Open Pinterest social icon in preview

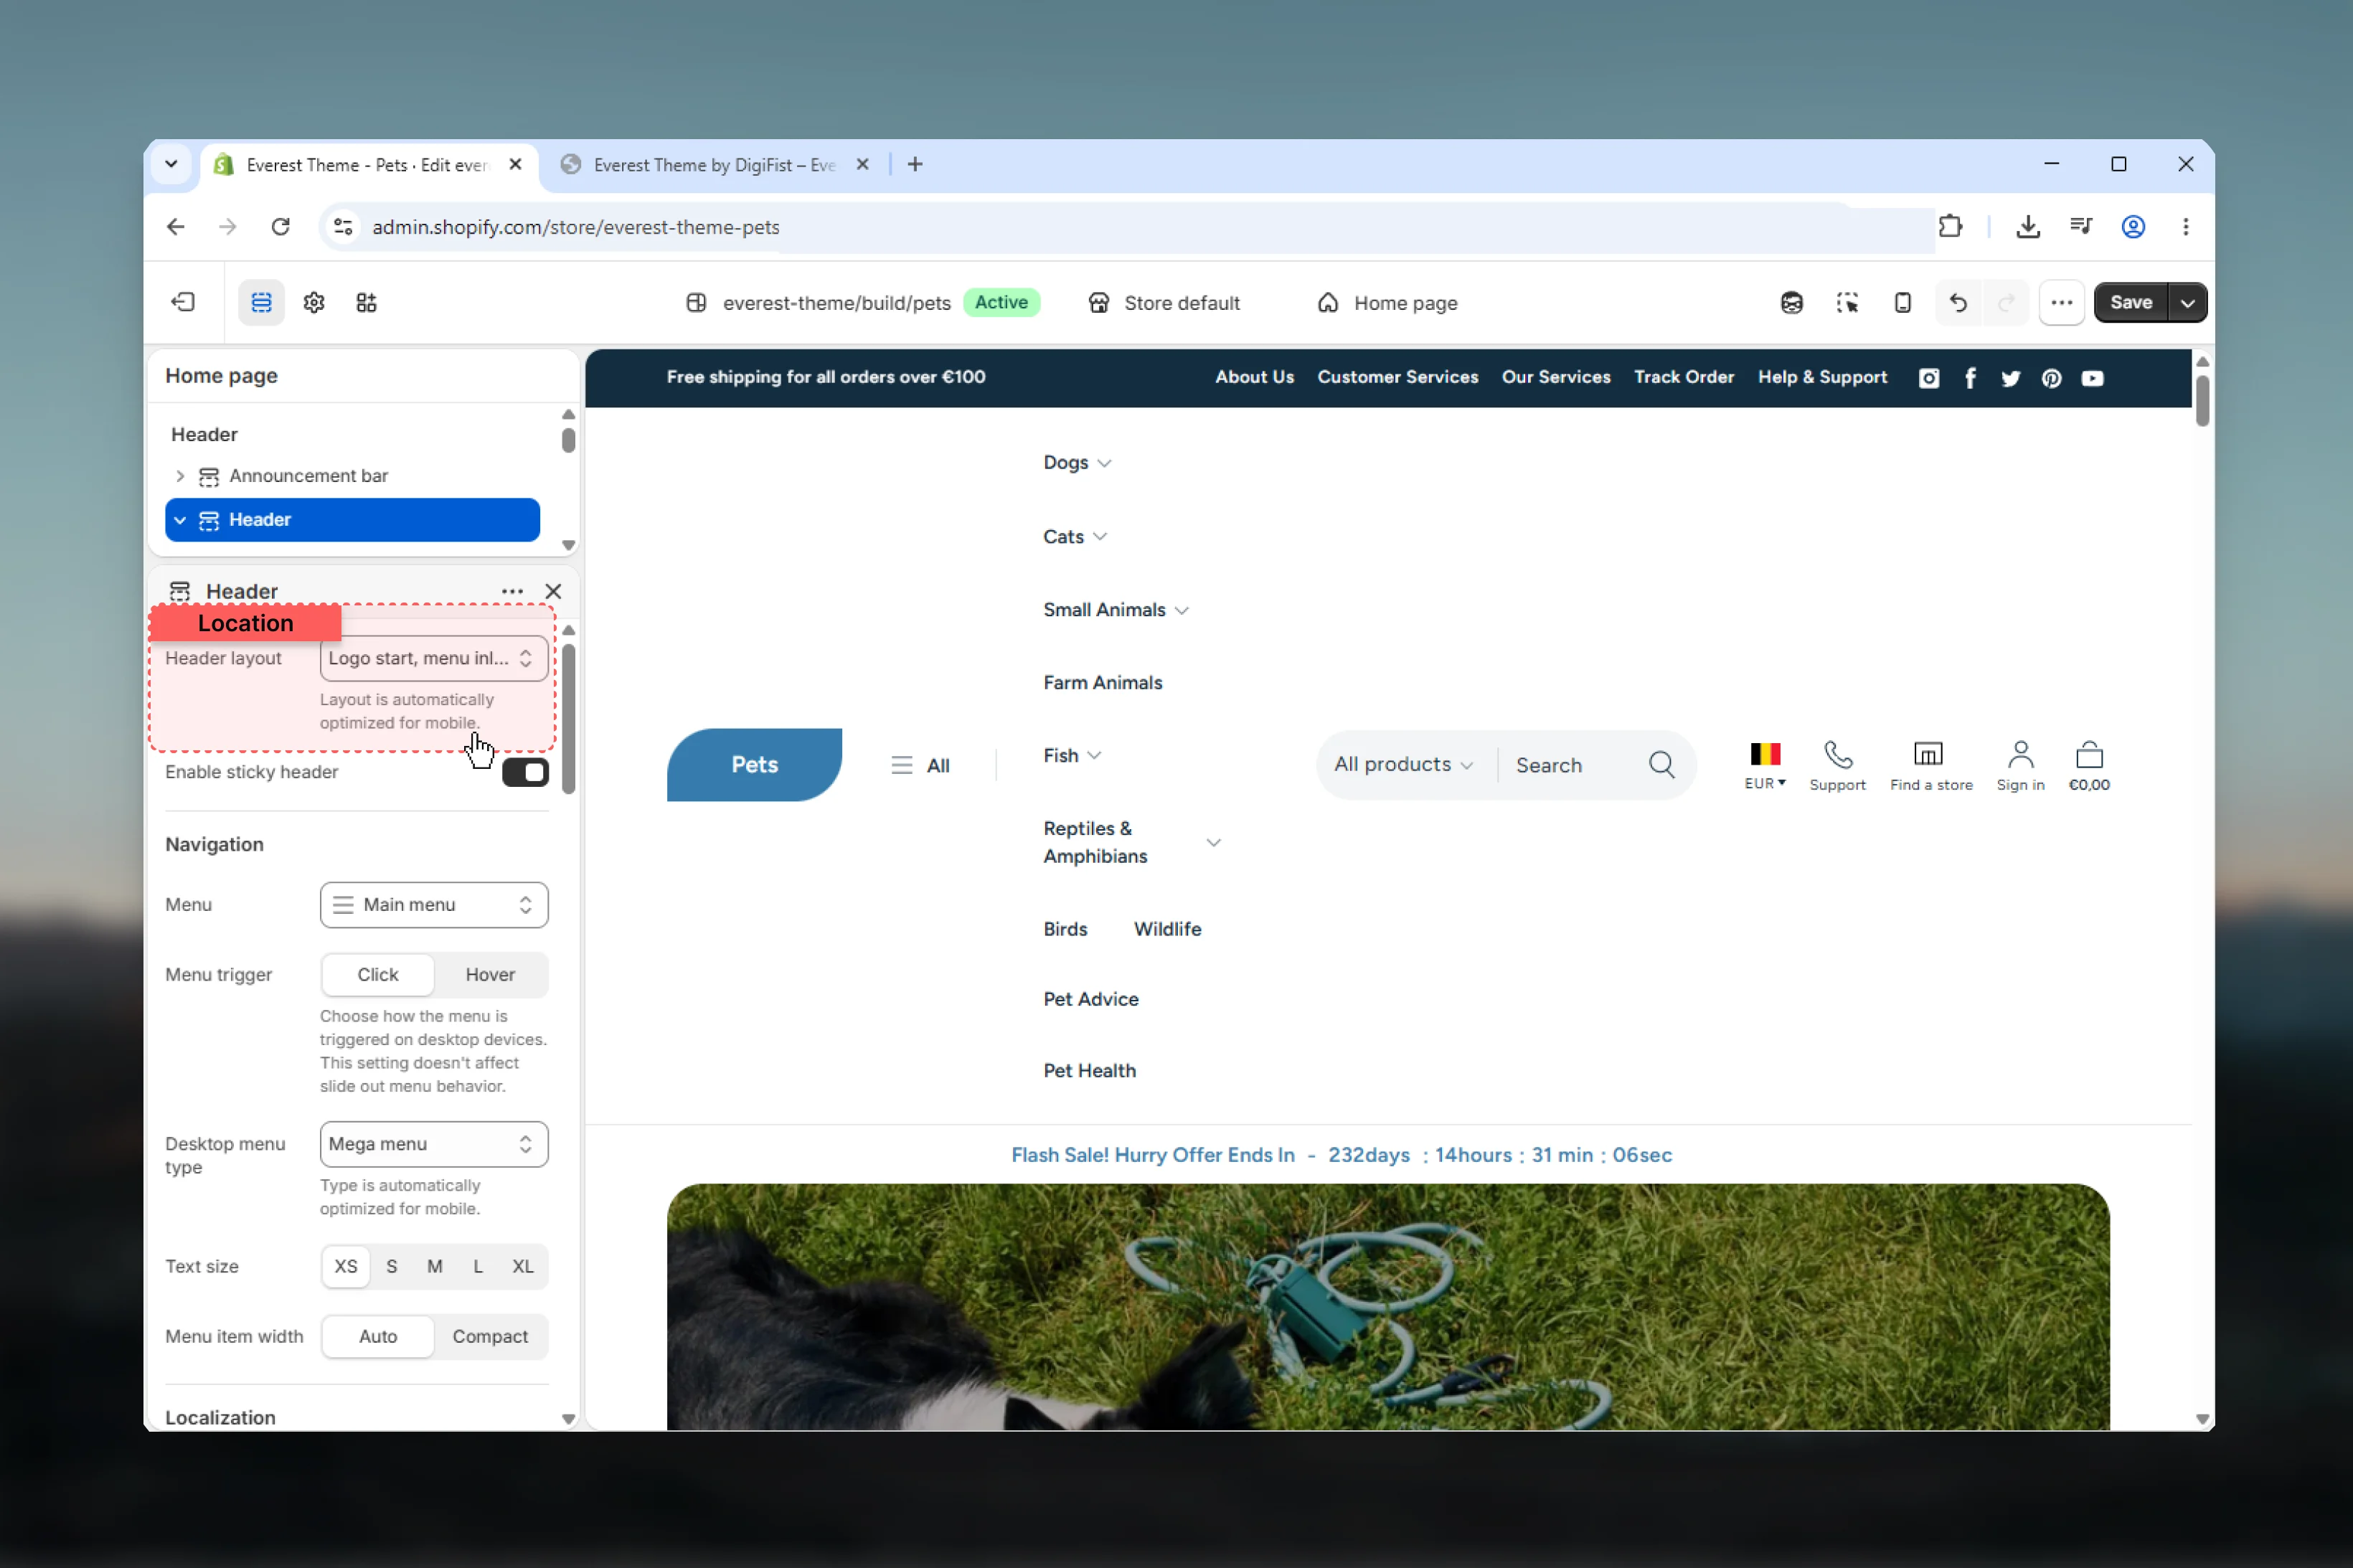[2051, 378]
